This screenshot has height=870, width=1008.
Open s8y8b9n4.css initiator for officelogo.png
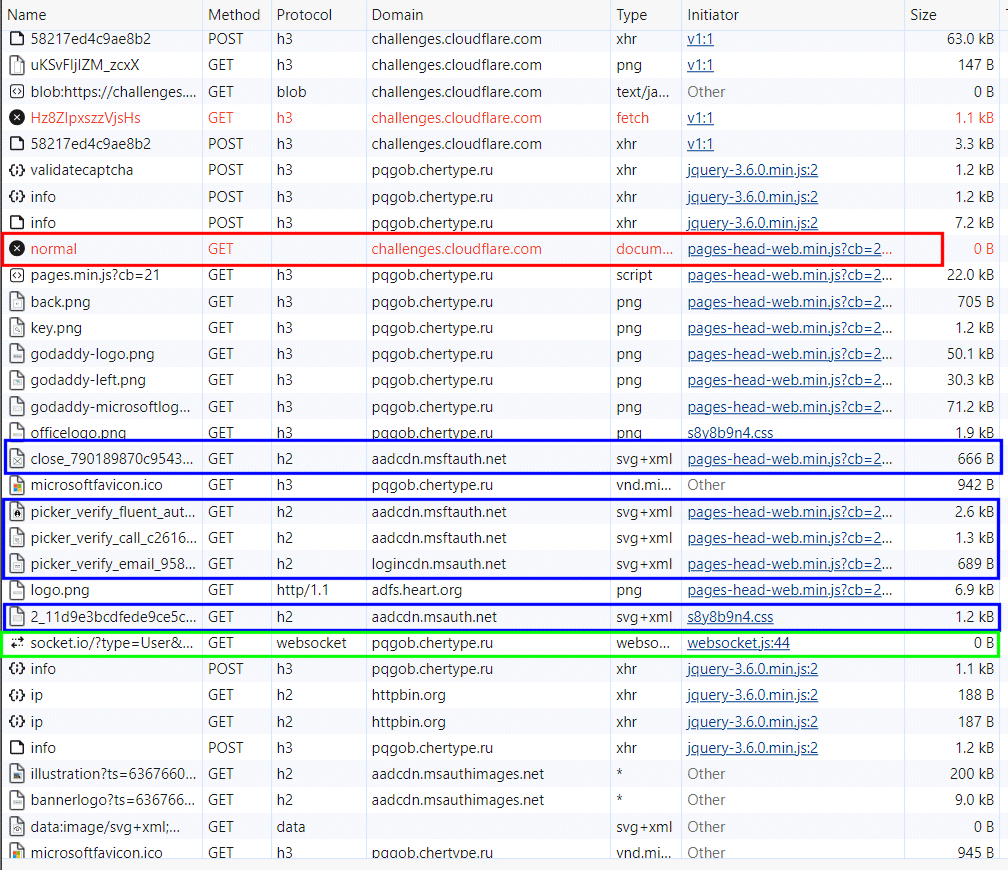click(x=730, y=433)
